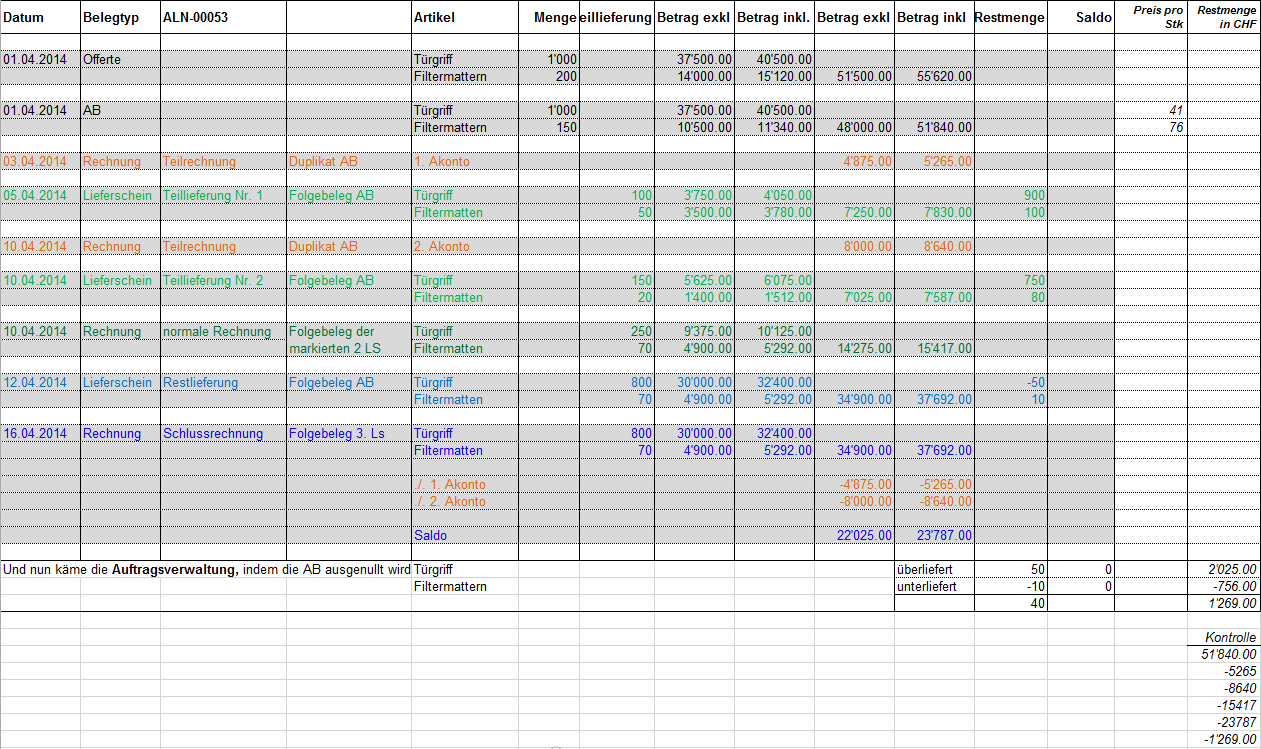The width and height of the screenshot is (1261, 749).
Task: Click the 'unterliefert' cell
Action: pos(933,586)
